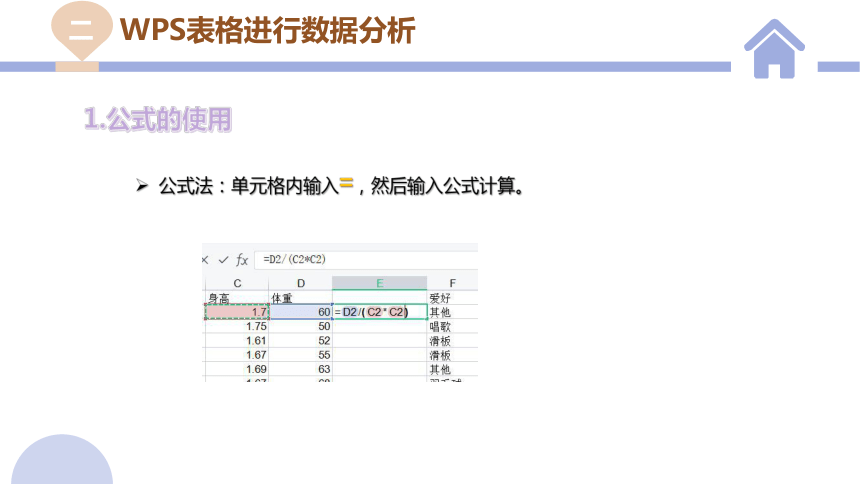The width and height of the screenshot is (860, 484).
Task: Click the weight cell with value 63
Action: (301, 369)
